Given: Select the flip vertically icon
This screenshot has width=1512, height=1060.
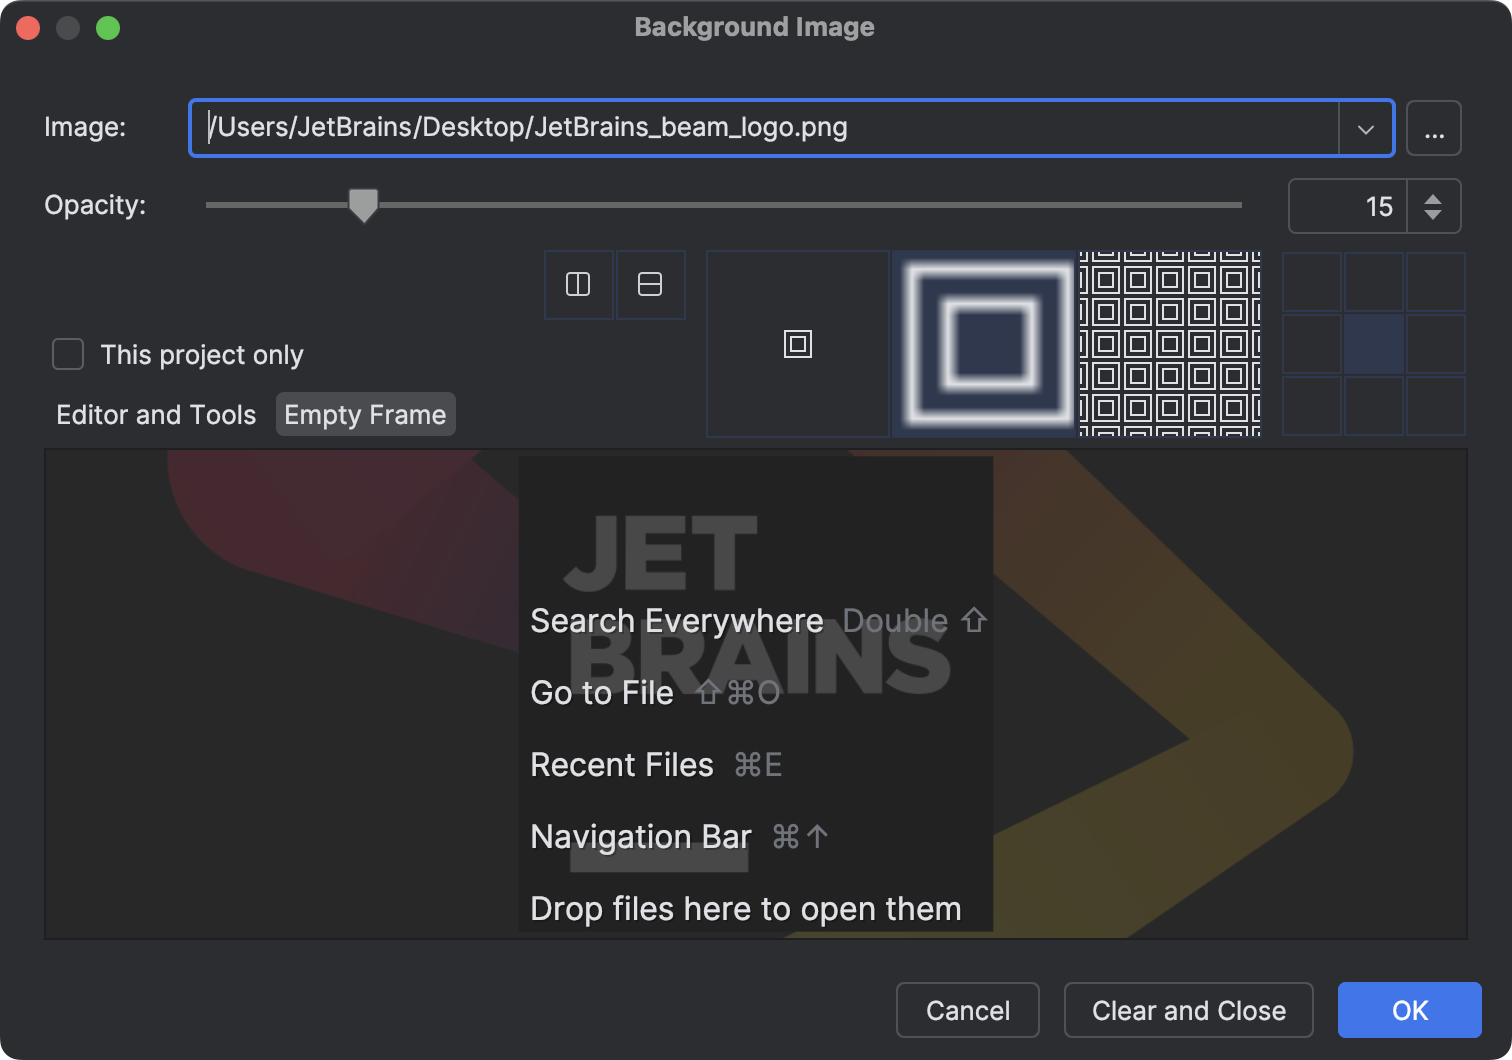Looking at the screenshot, I should tap(650, 284).
